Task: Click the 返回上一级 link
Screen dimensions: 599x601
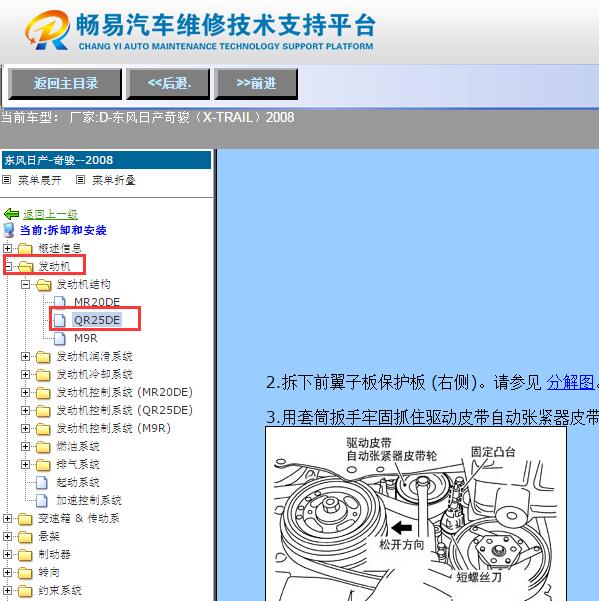Action: [50, 214]
